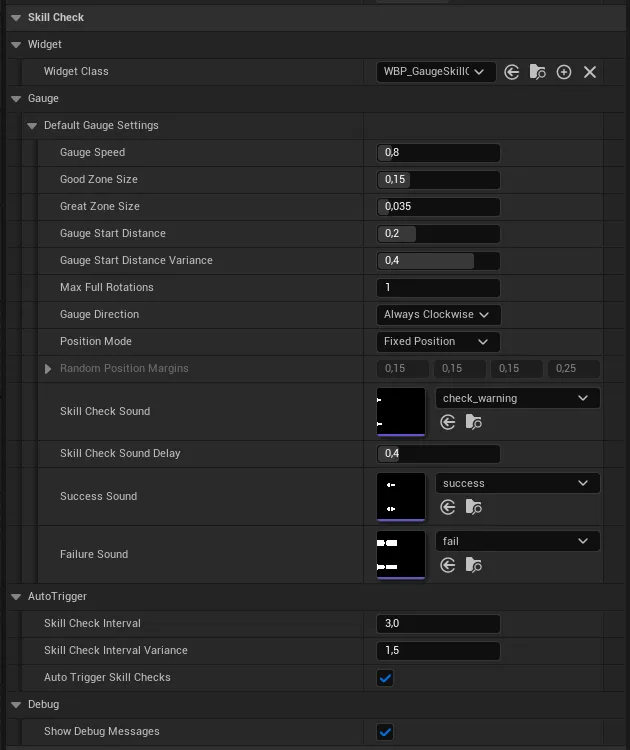Browse to fail sound asset
Screen dimensions: 630x750
click(474, 565)
